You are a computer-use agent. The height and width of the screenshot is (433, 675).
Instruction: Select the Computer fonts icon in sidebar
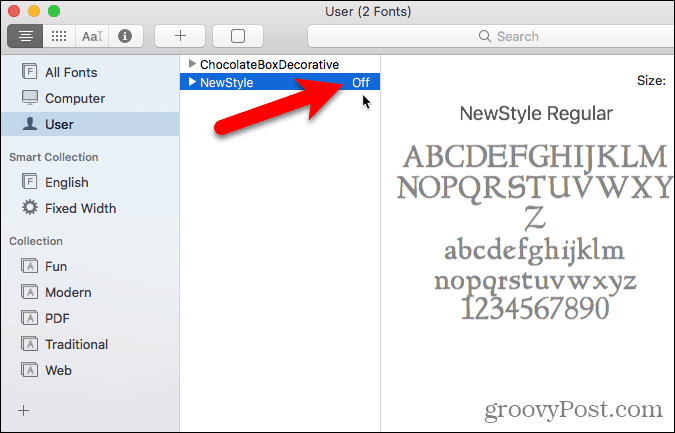click(x=30, y=98)
